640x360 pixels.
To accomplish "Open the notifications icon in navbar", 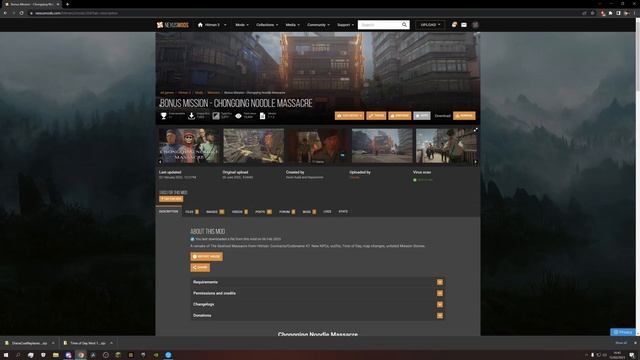I will point(454,25).
